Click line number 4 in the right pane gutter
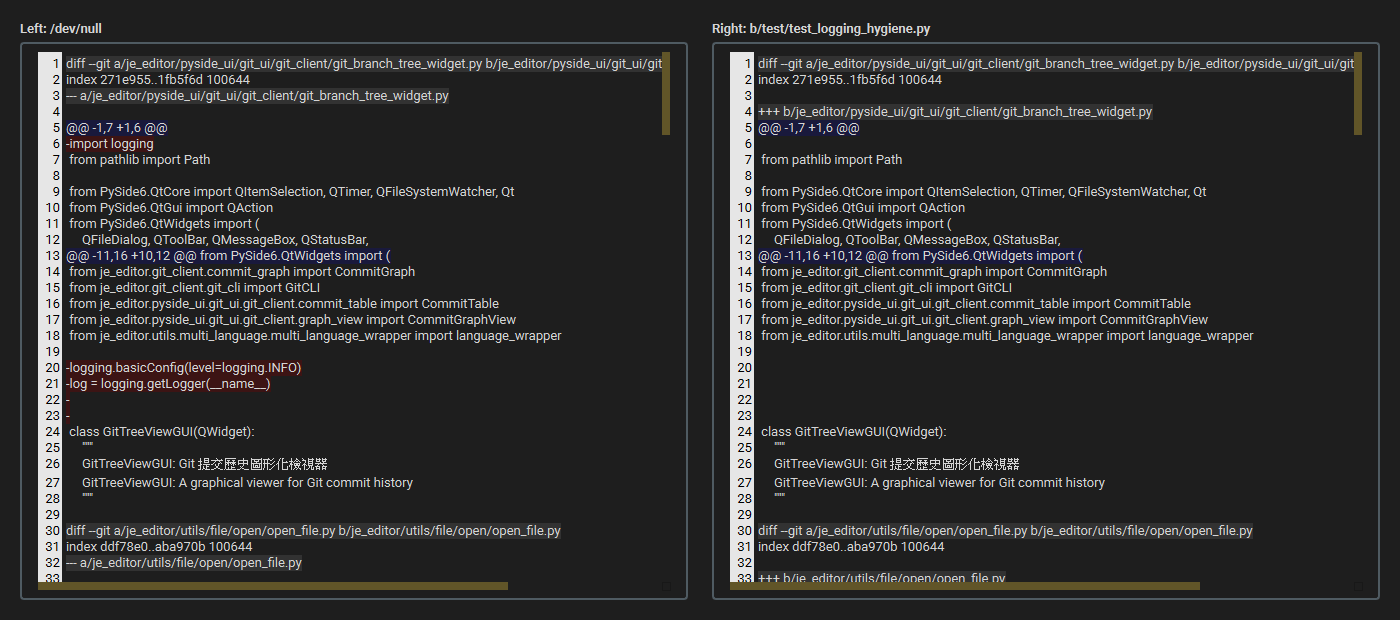This screenshot has height=620, width=1400. [x=750, y=112]
